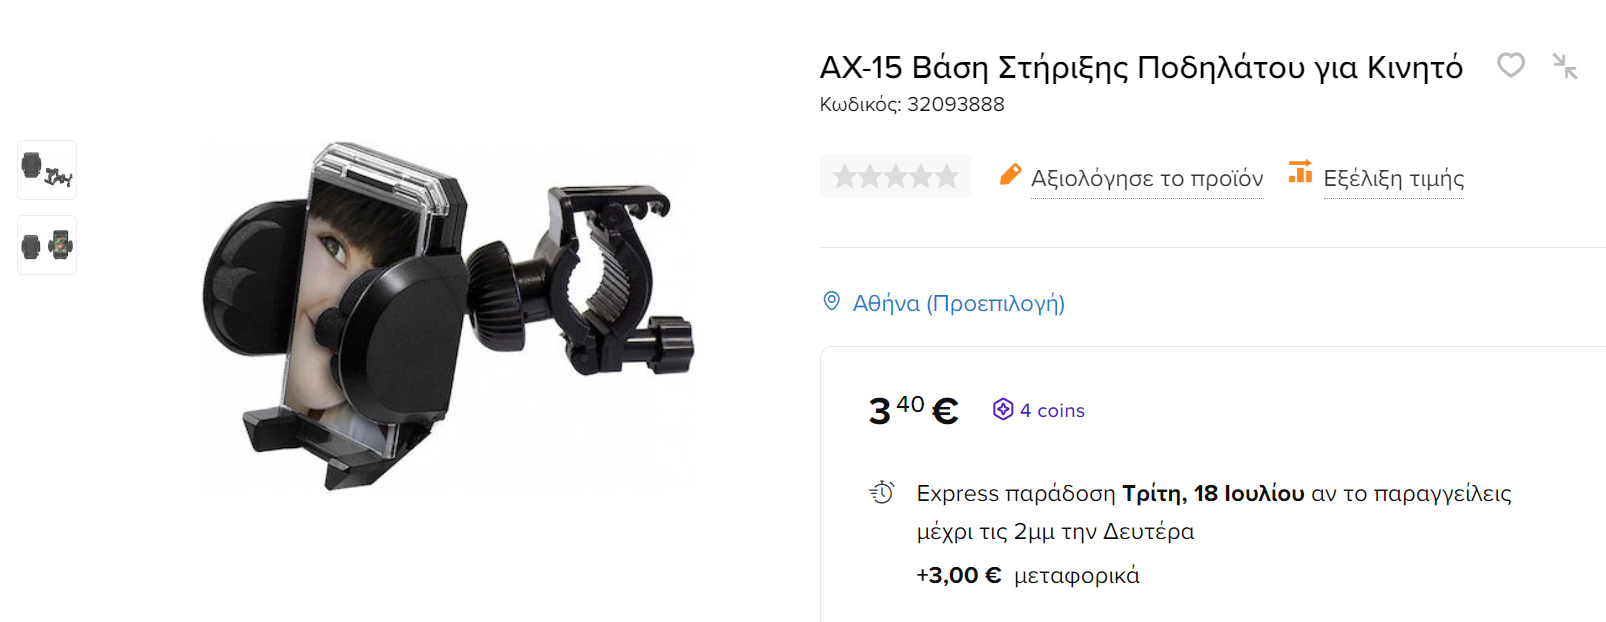Click the purple coins hexagon icon
Viewport: 1606px width, 622px height.
[1003, 409]
